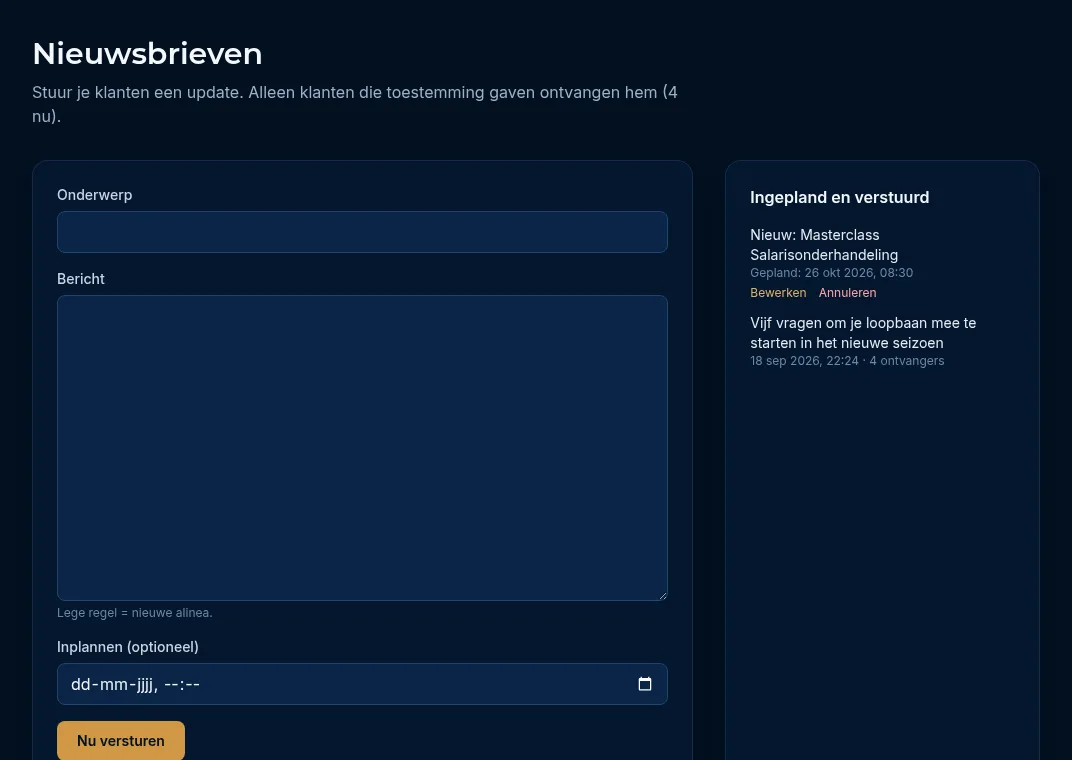Viewport: 1072px width, 760px height.
Task: Select 'Vijf vragen om je loopbaan' newsletter title
Action: pyautogui.click(x=863, y=333)
